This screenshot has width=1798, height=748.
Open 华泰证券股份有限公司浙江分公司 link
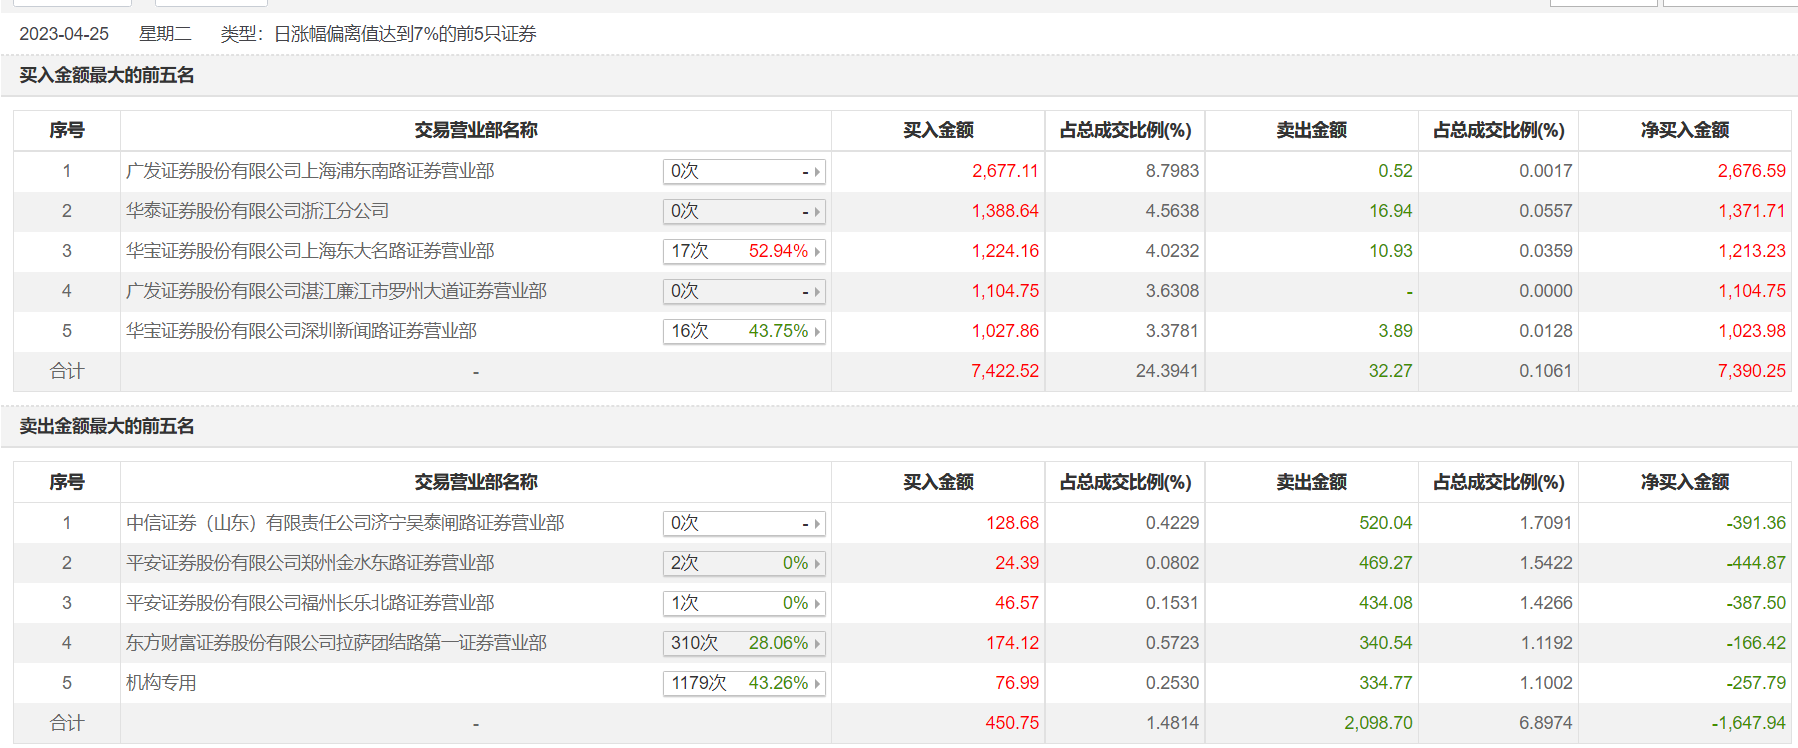(257, 211)
